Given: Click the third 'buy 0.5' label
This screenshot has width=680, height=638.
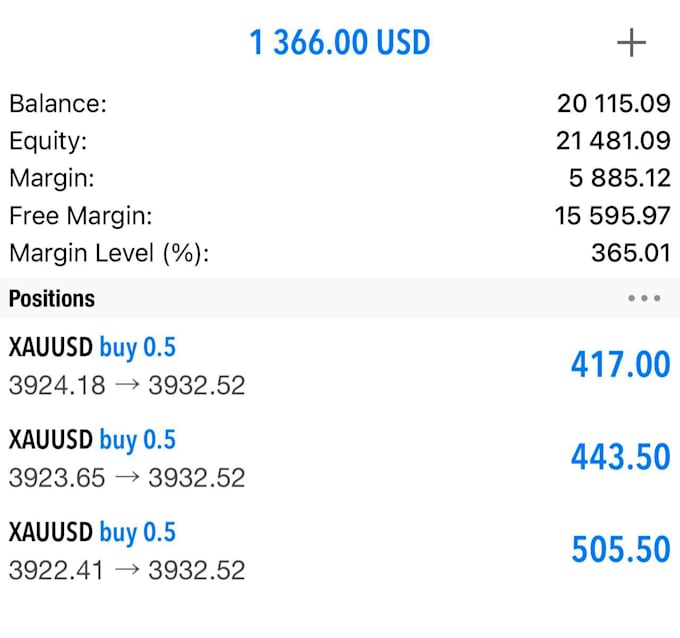Looking at the screenshot, I should pos(137,532).
